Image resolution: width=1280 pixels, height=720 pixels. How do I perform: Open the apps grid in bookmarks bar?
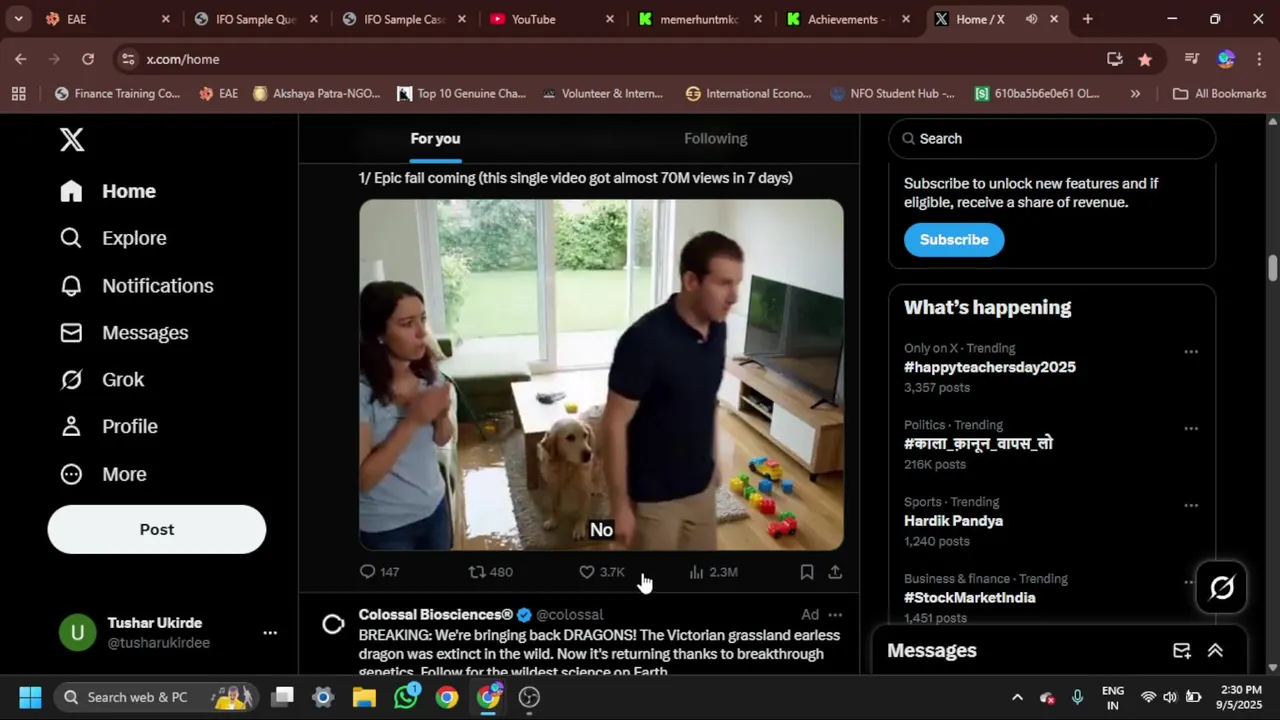(x=18, y=94)
